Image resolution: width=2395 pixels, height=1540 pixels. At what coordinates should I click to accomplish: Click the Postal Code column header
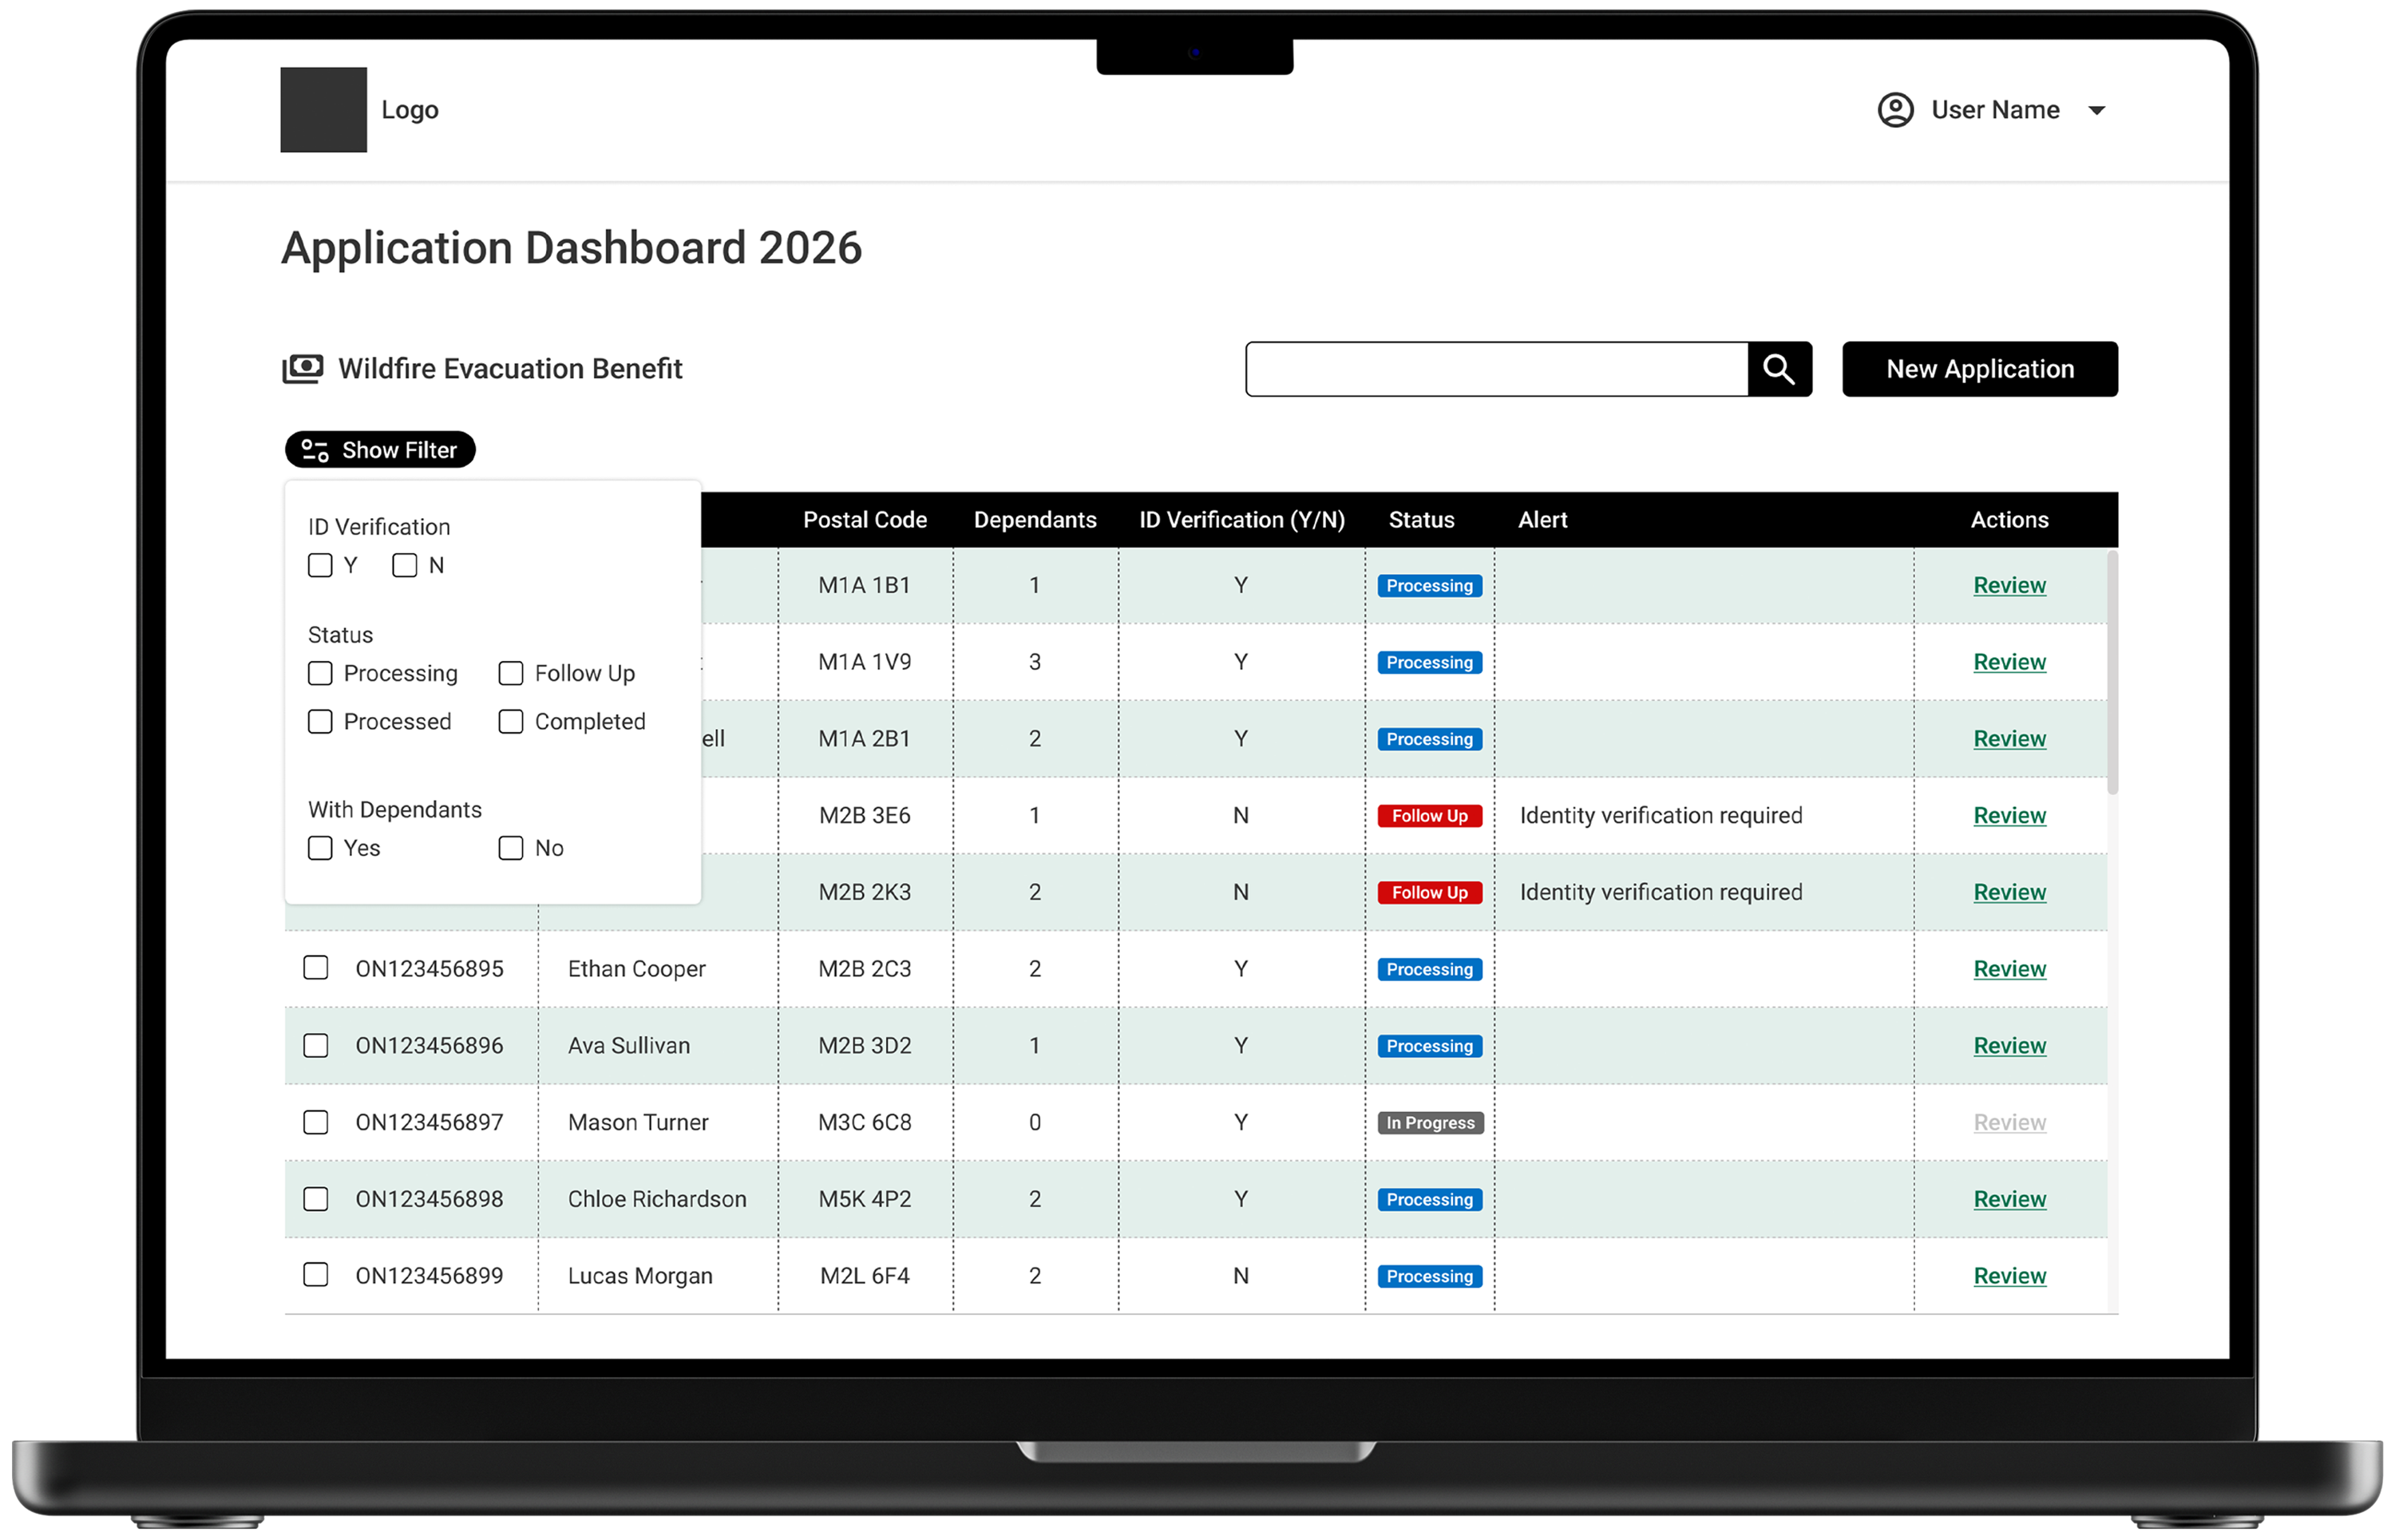865,520
